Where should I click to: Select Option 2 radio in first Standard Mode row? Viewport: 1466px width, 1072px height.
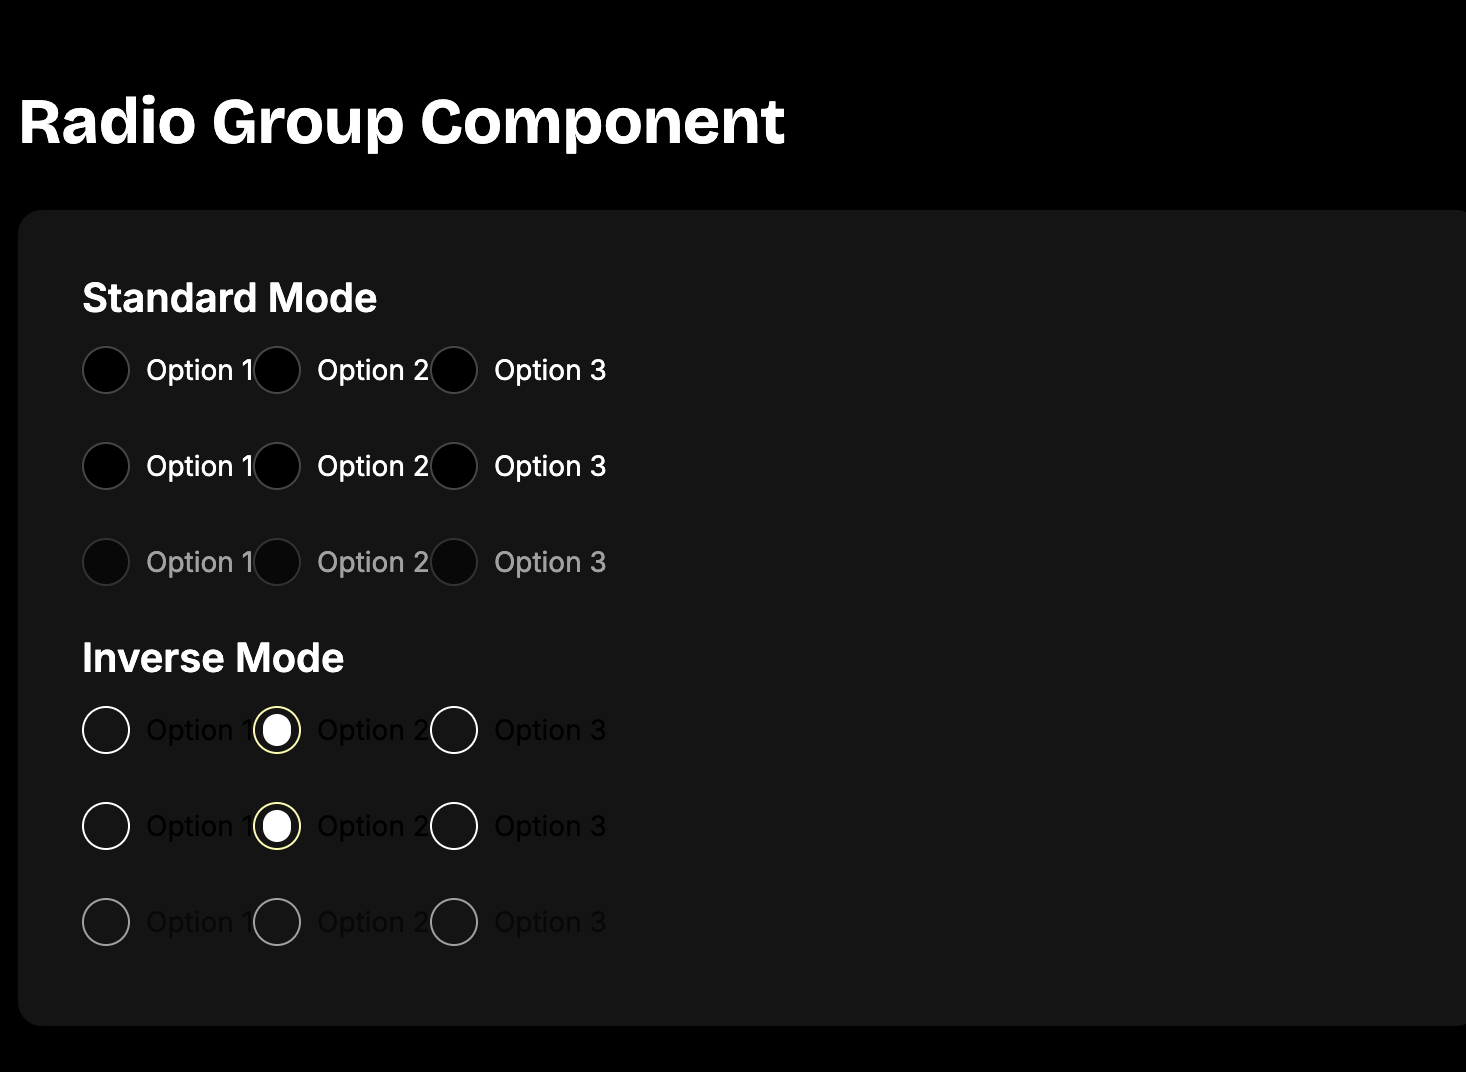[277, 370]
